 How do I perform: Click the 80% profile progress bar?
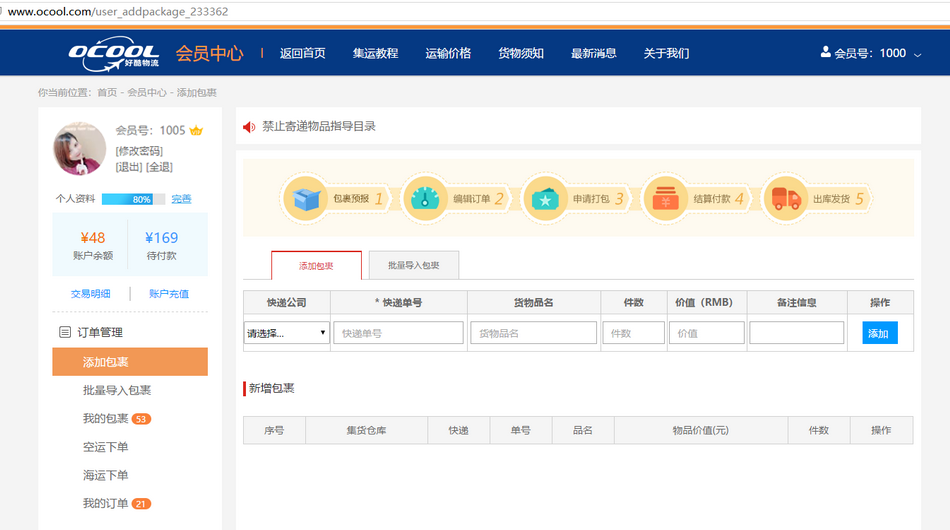click(133, 199)
